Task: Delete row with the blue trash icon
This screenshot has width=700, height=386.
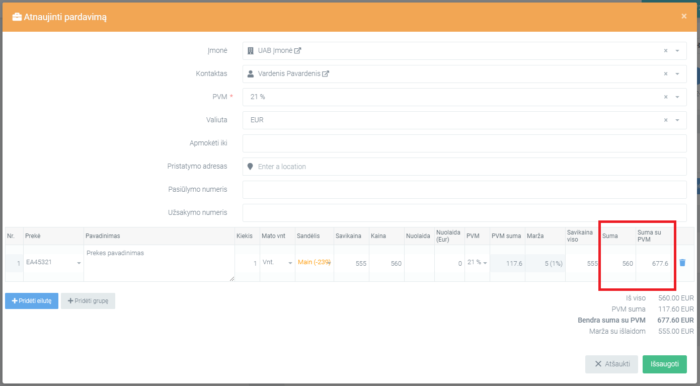Action: [x=682, y=263]
